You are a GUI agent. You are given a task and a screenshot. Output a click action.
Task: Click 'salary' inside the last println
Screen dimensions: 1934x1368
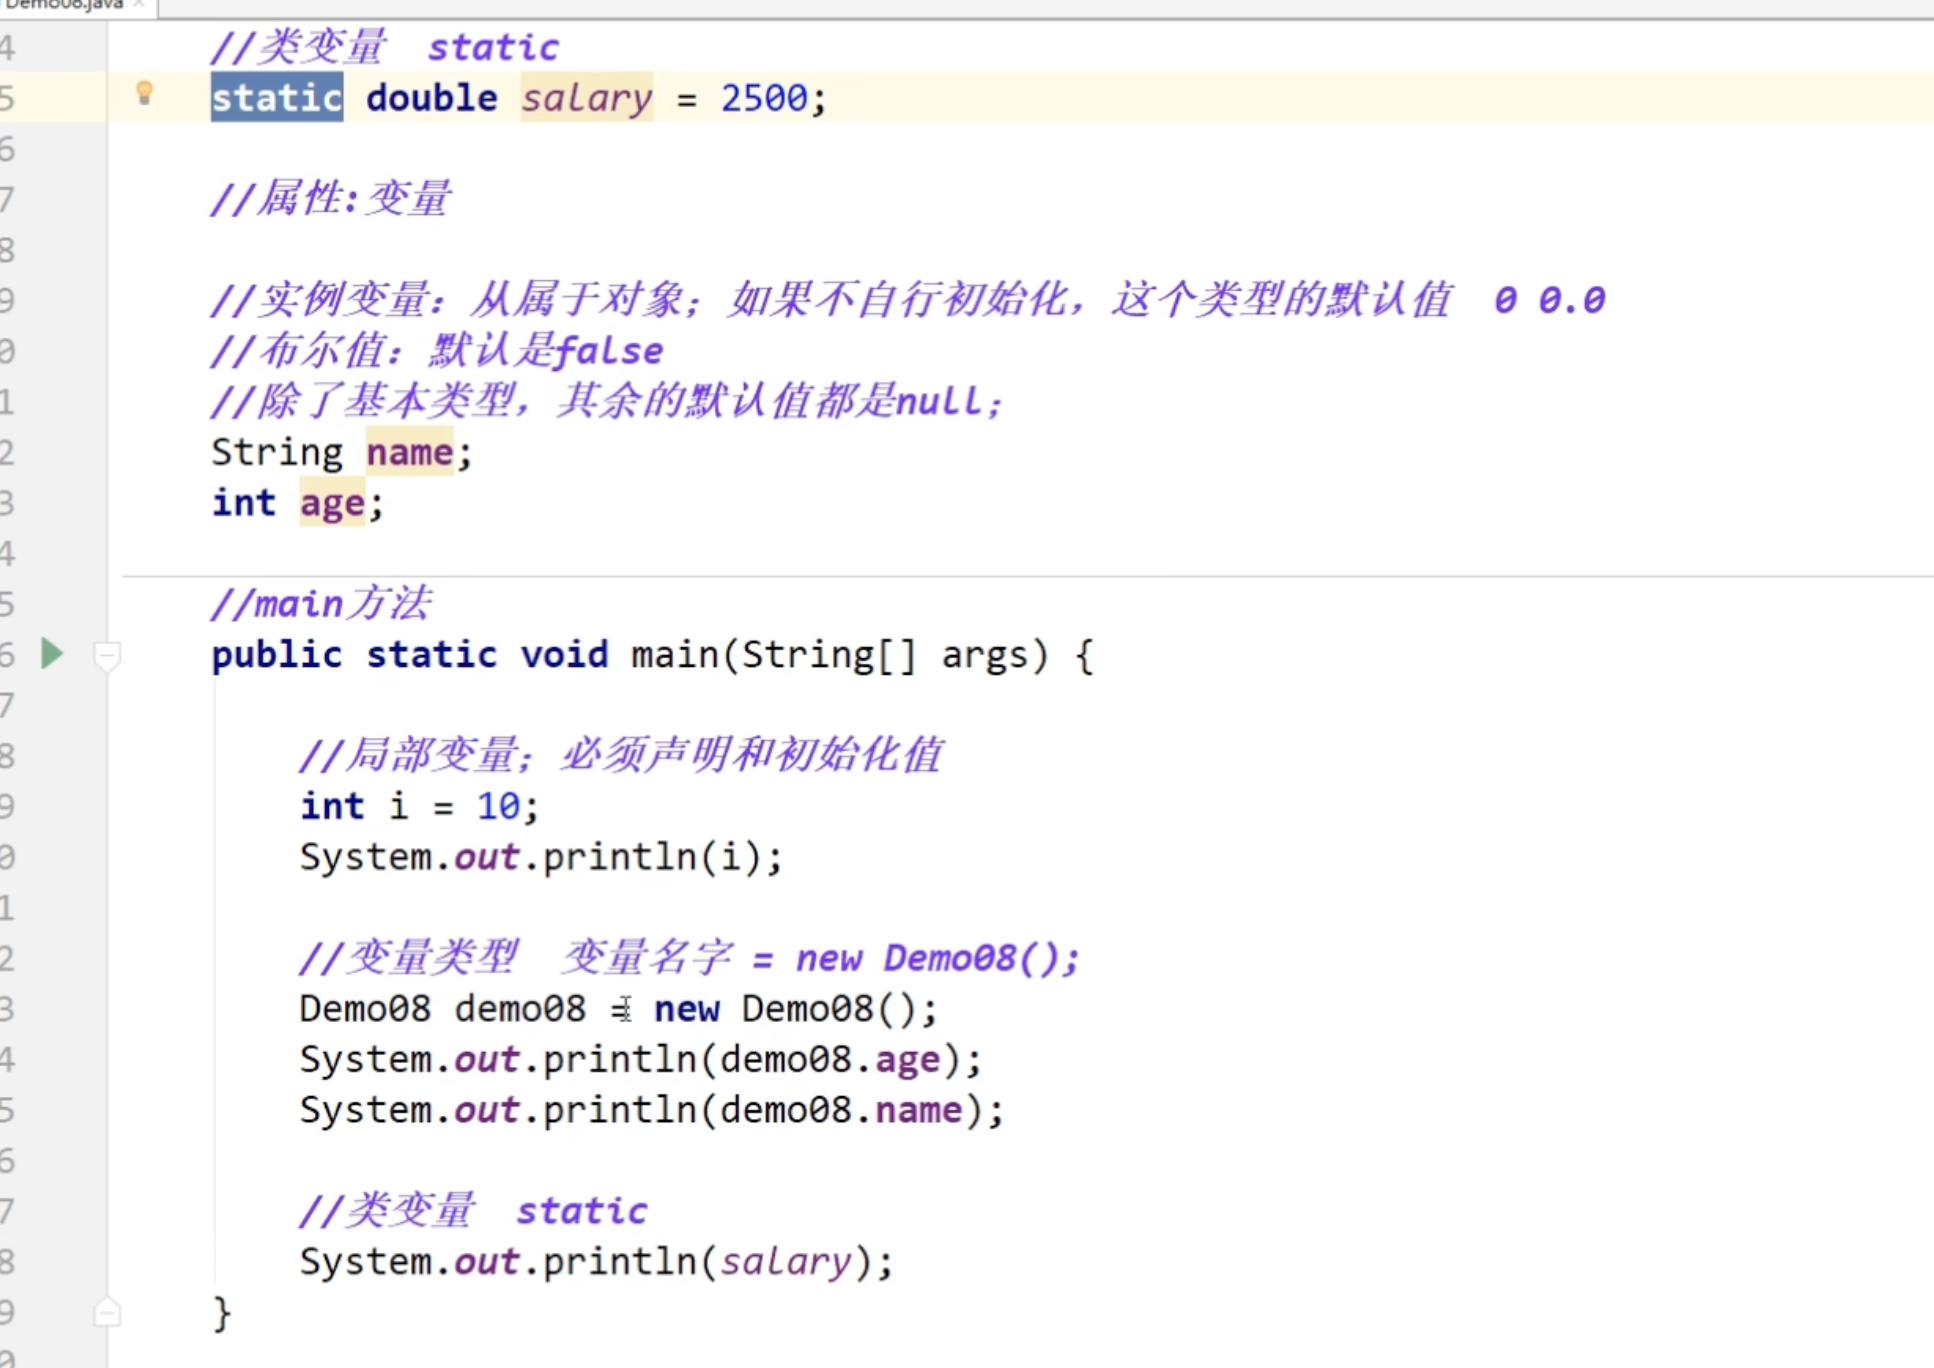point(785,1262)
